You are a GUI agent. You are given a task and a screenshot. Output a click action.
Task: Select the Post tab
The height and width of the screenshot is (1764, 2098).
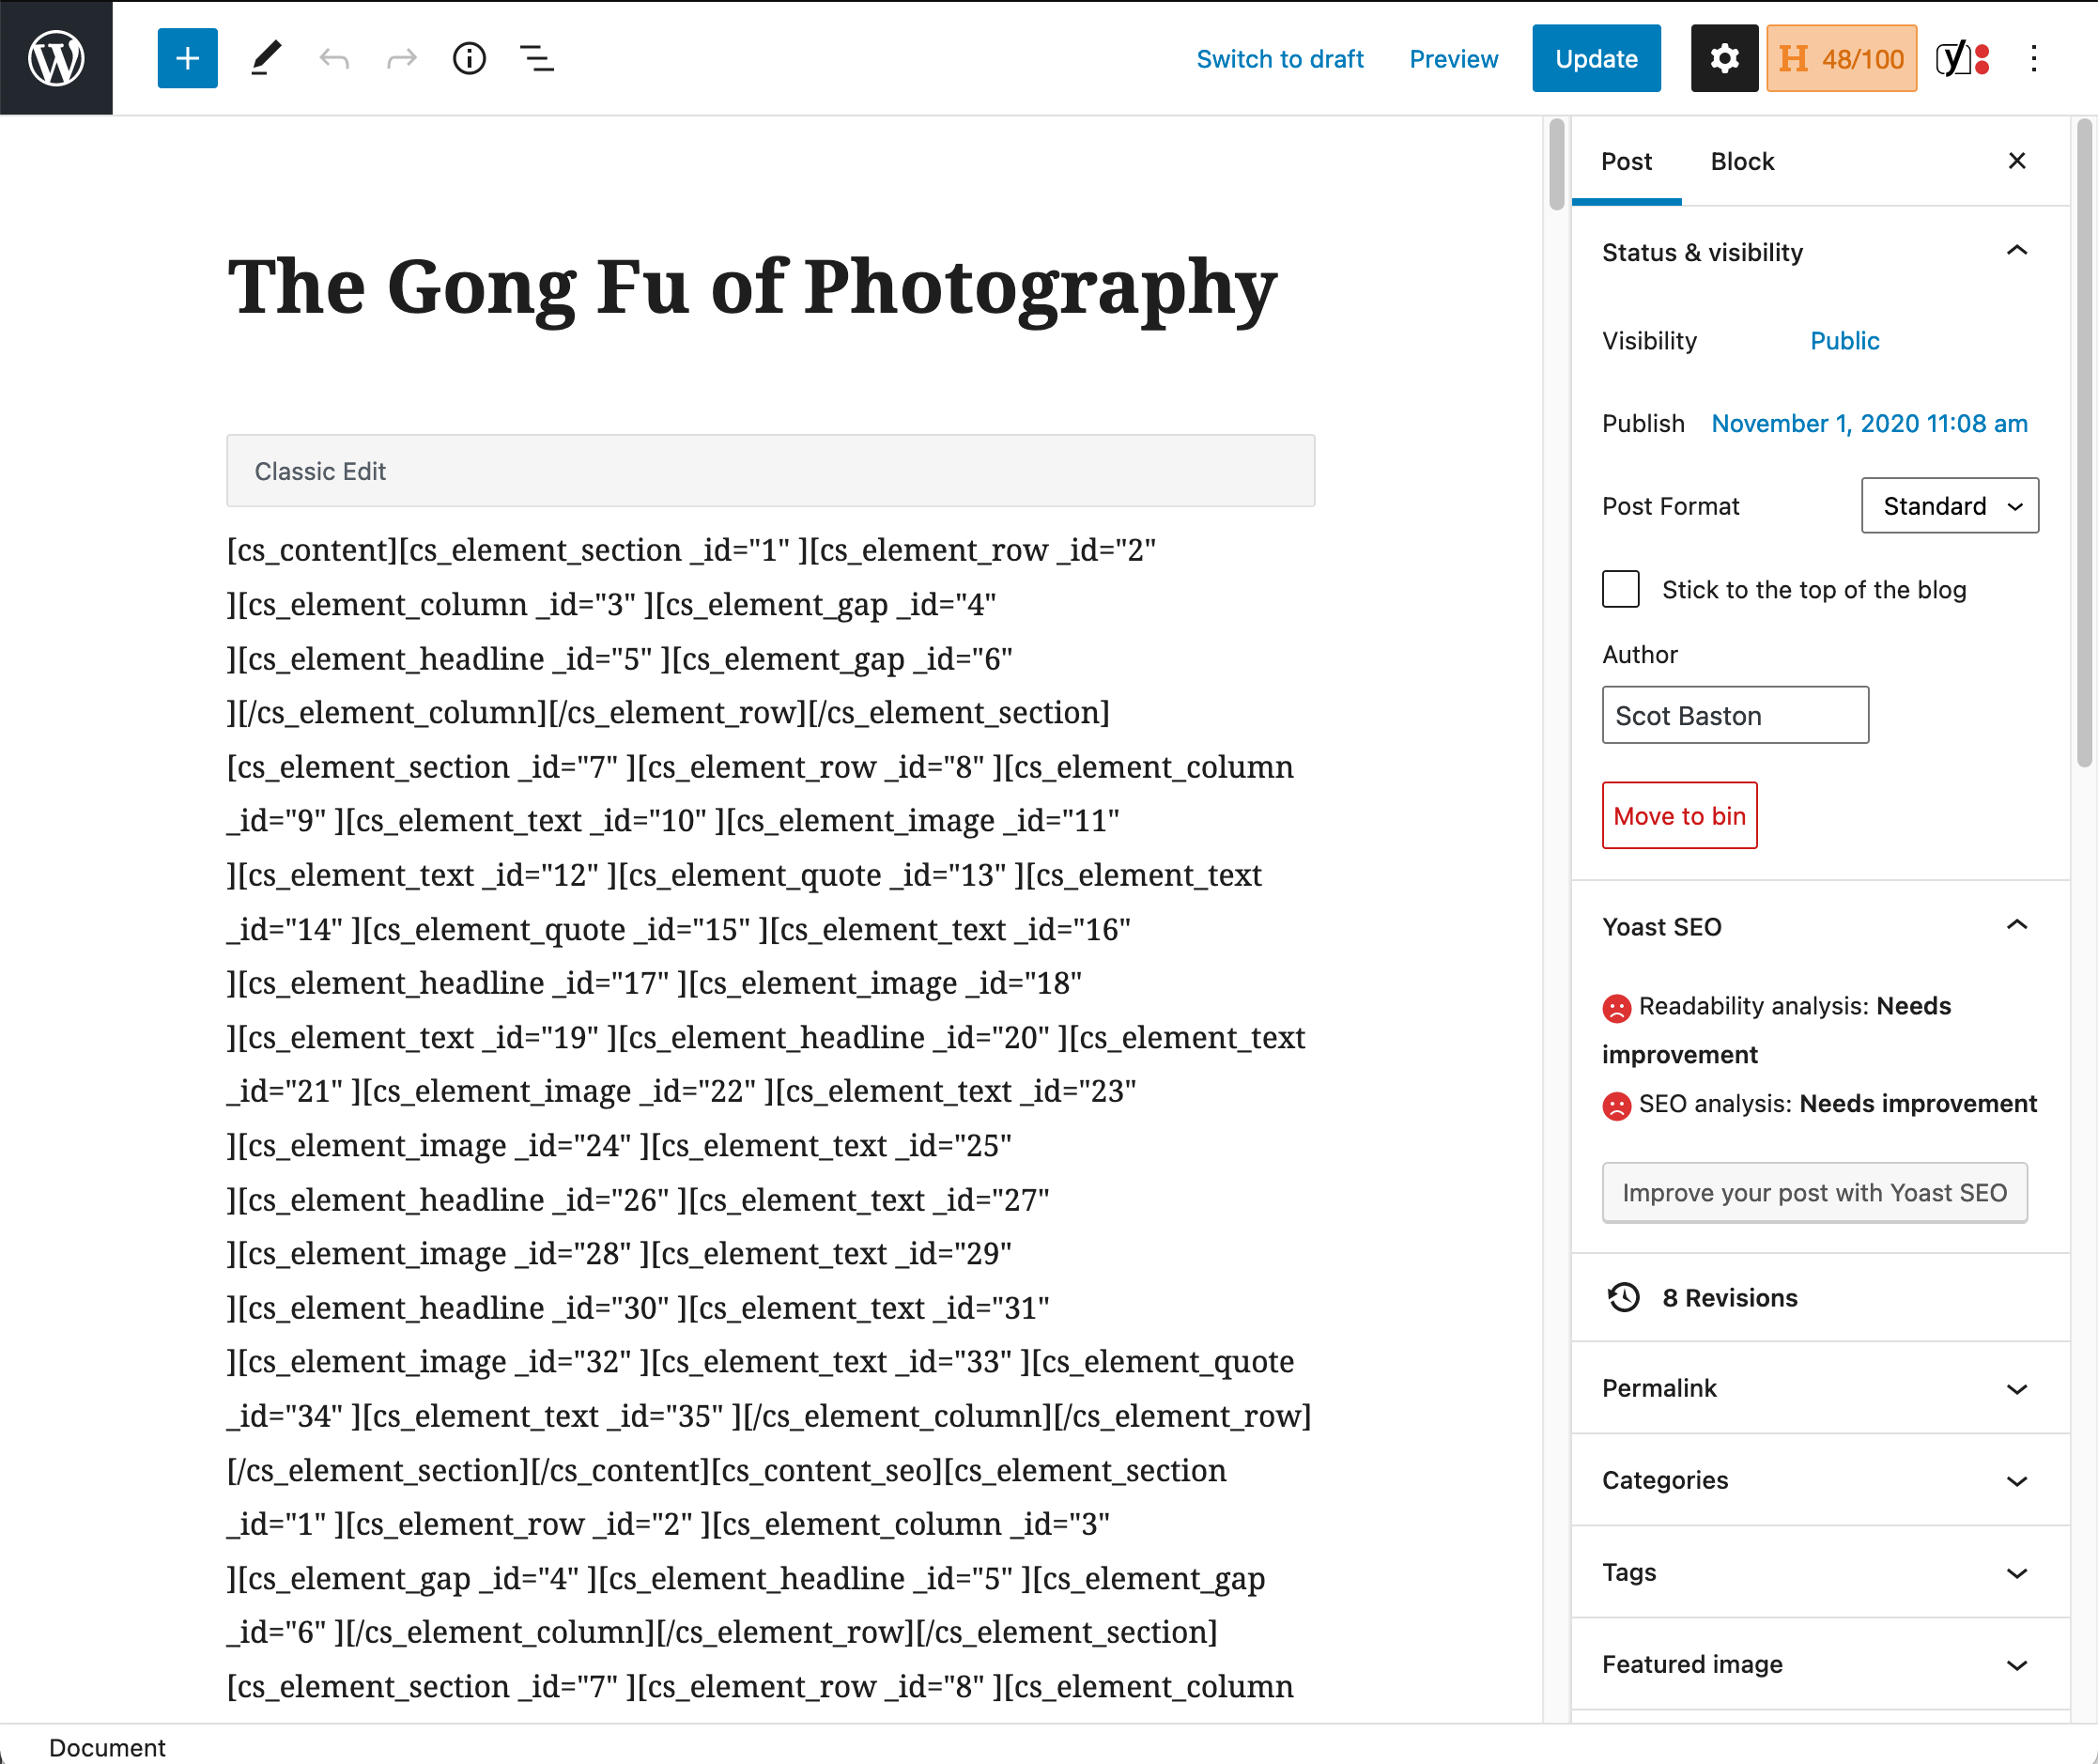tap(1626, 161)
